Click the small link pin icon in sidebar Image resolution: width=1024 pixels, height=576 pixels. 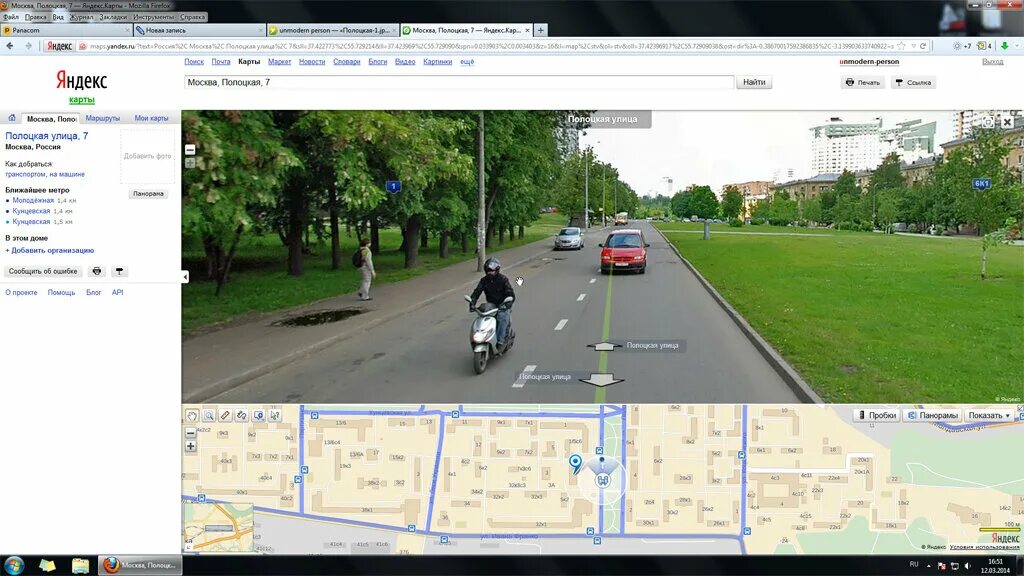click(x=119, y=271)
